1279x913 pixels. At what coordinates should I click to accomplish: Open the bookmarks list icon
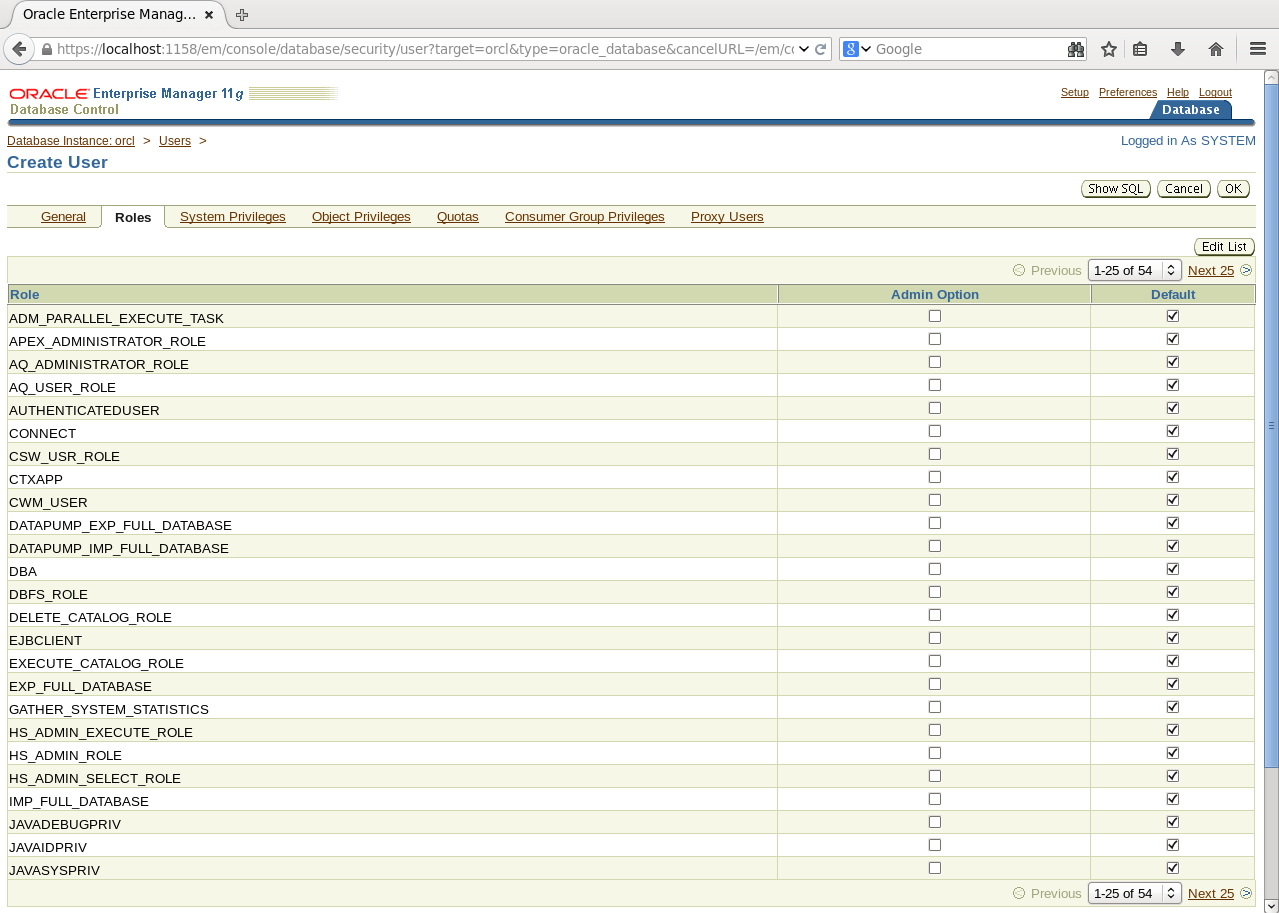(x=1140, y=49)
